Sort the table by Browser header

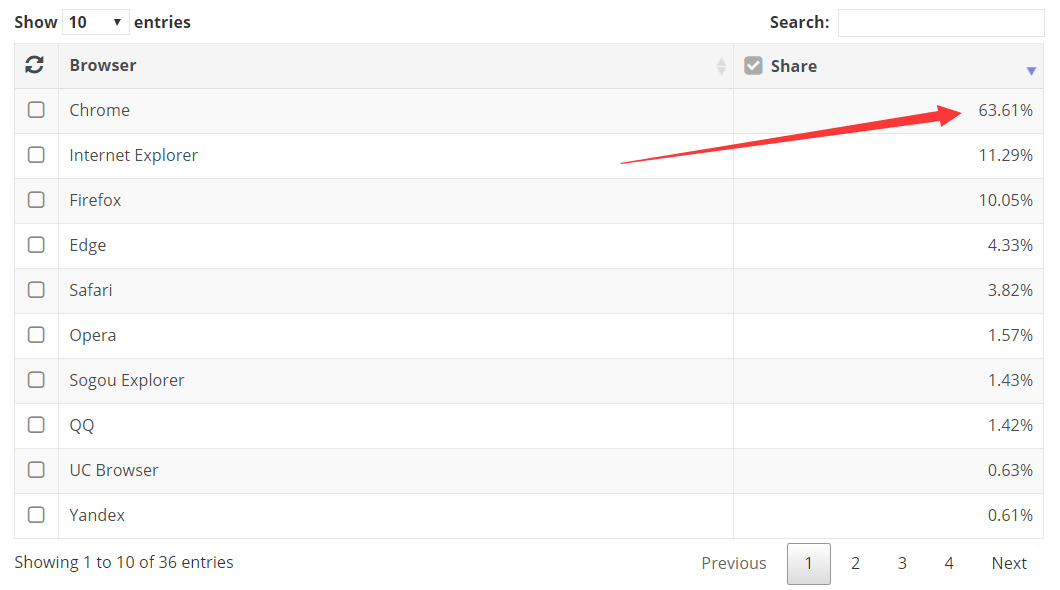(103, 66)
